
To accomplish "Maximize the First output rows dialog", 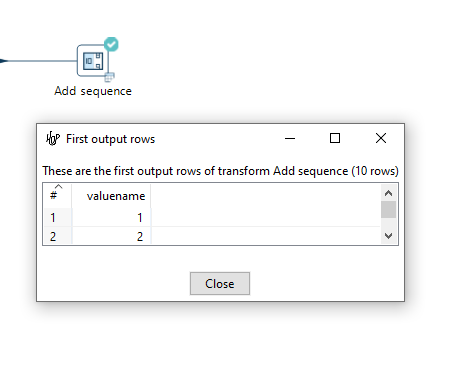I will tap(335, 138).
